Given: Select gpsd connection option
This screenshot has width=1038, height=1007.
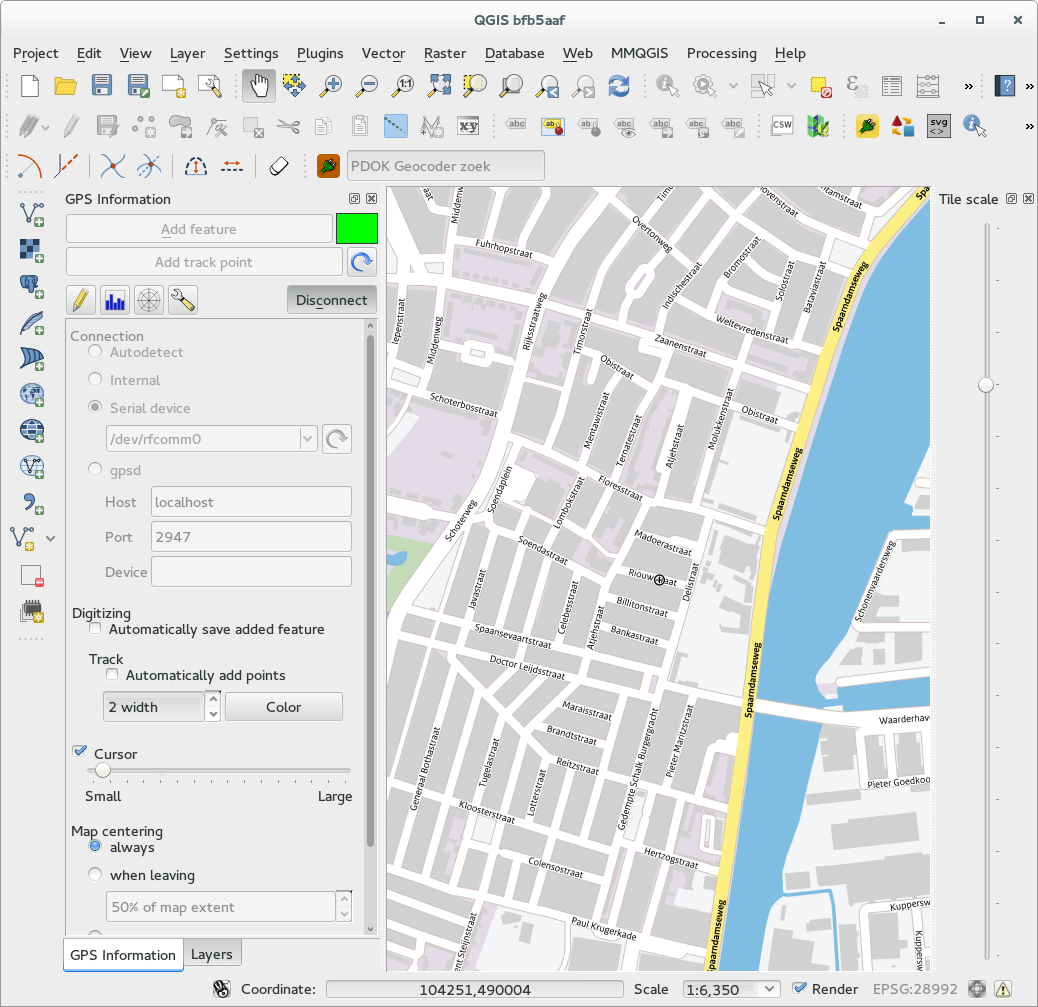Looking at the screenshot, I should tap(95, 469).
